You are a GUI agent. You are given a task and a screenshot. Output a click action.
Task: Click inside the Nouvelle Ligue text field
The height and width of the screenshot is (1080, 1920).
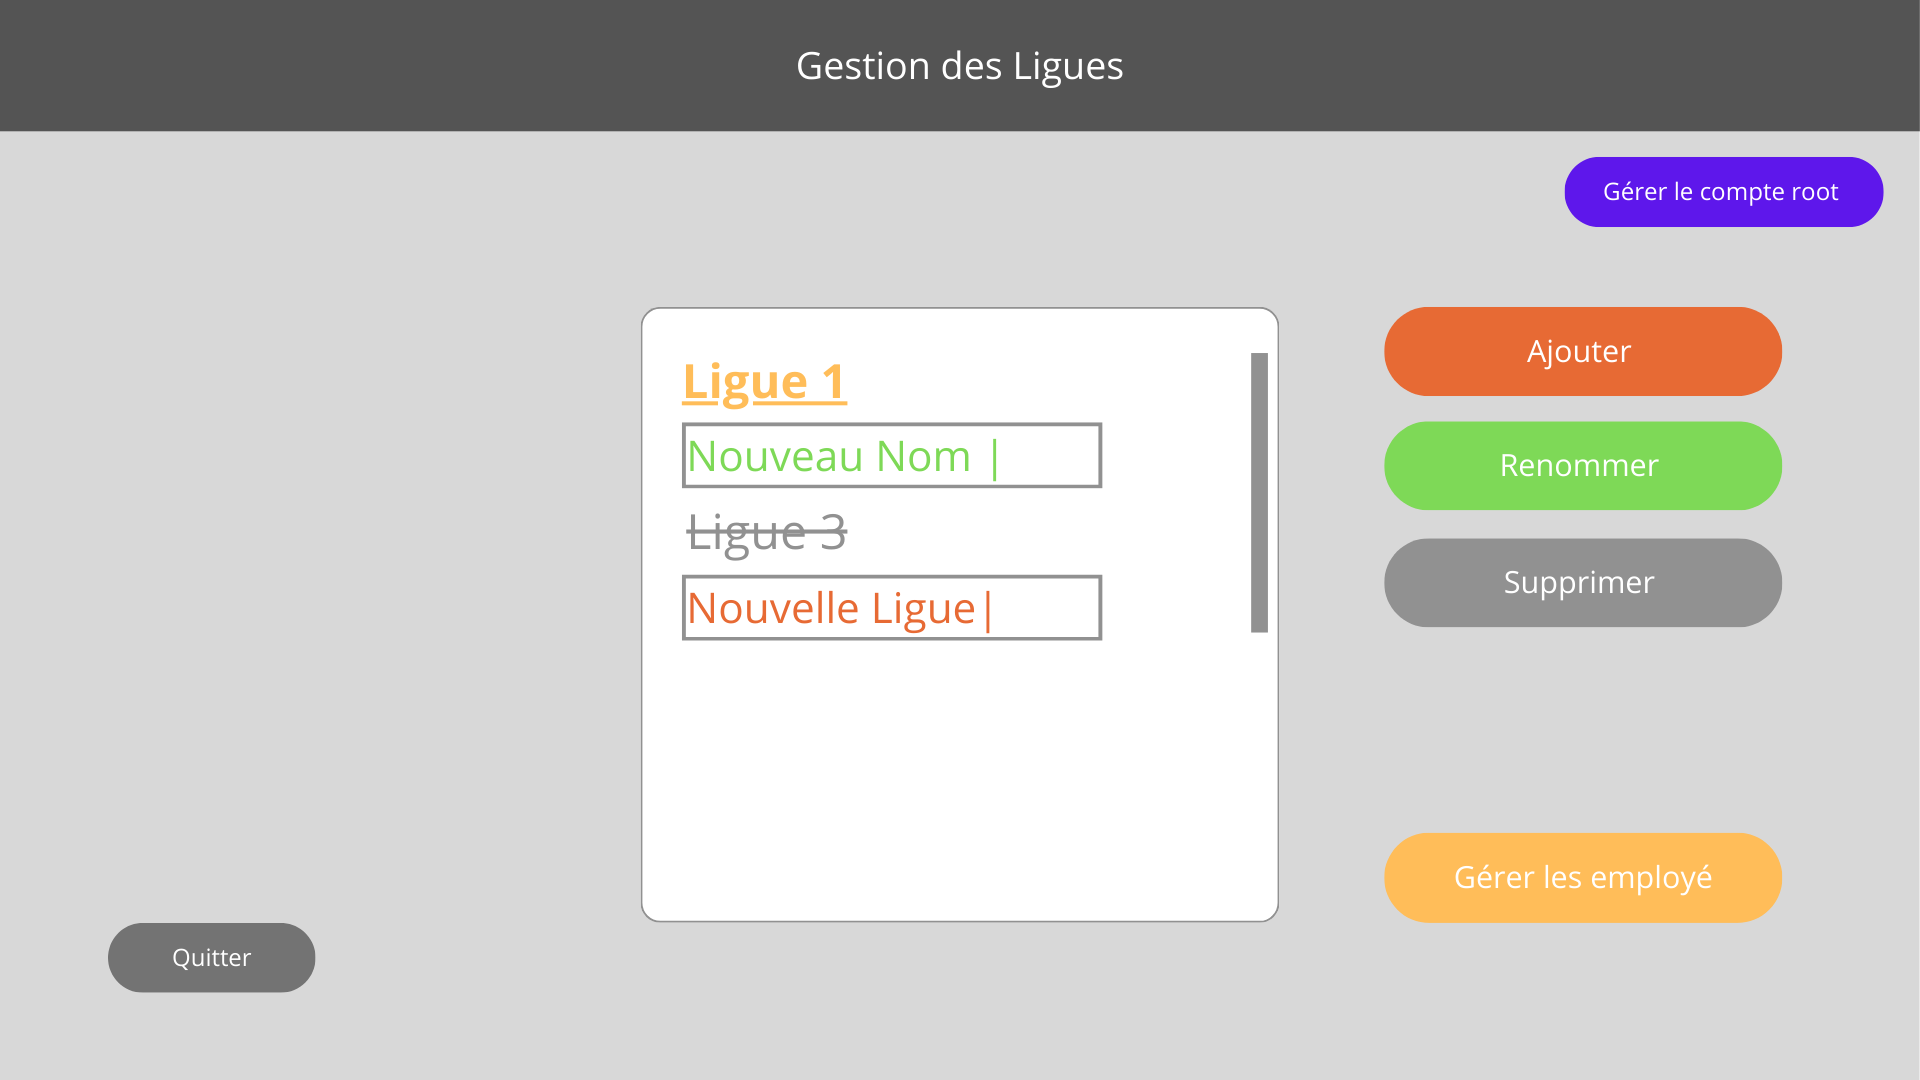[890, 607]
